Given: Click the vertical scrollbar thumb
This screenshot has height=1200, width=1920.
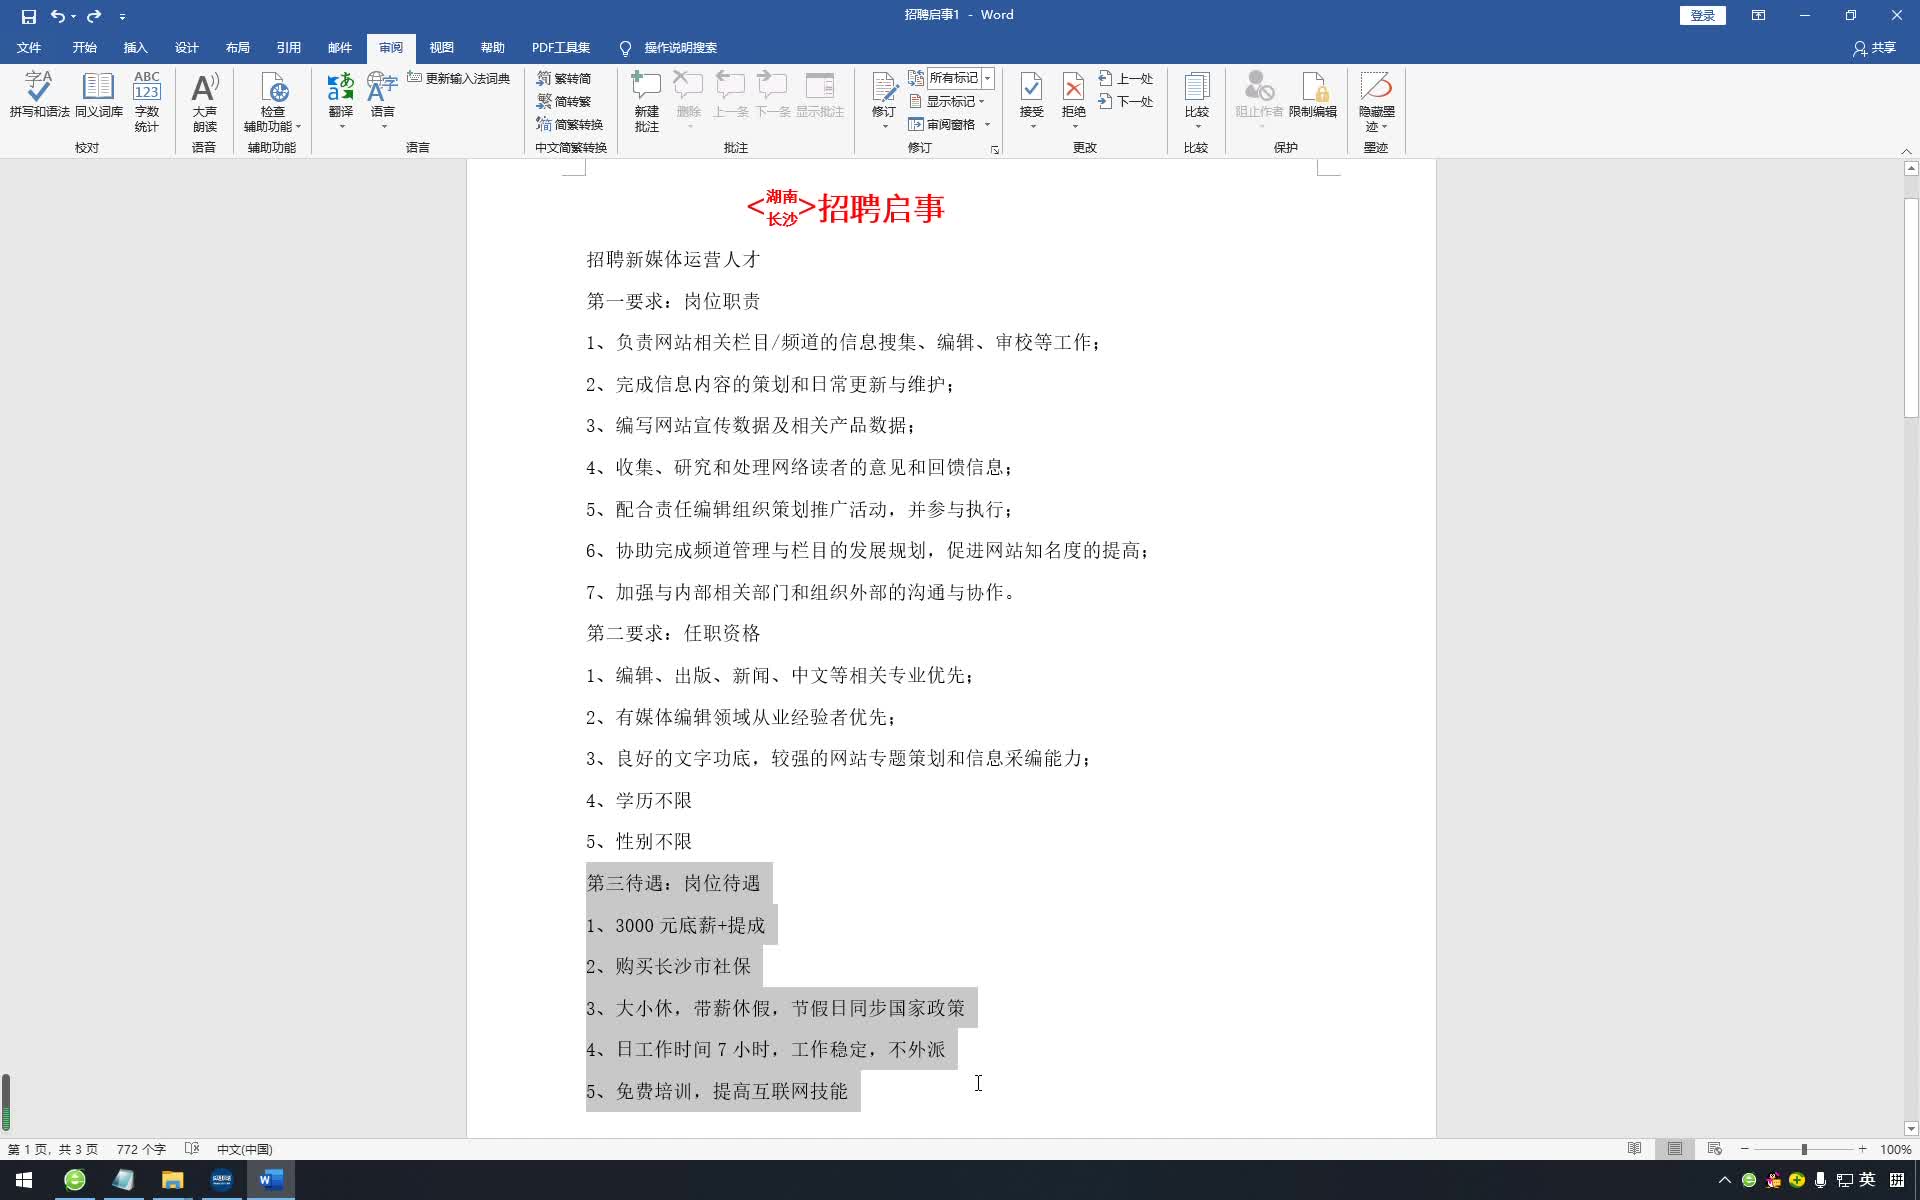Looking at the screenshot, I should 1911,307.
